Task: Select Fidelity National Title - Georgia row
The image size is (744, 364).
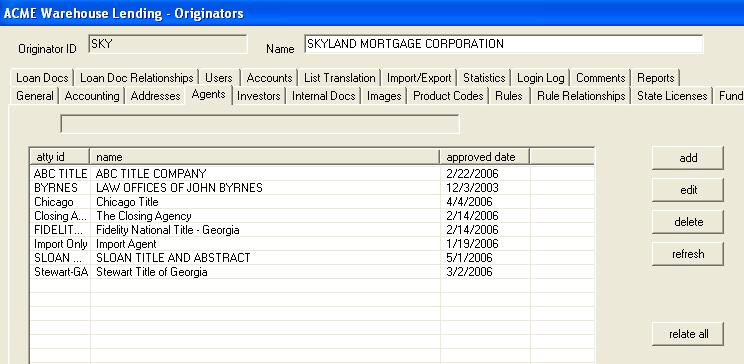Action: [312, 230]
